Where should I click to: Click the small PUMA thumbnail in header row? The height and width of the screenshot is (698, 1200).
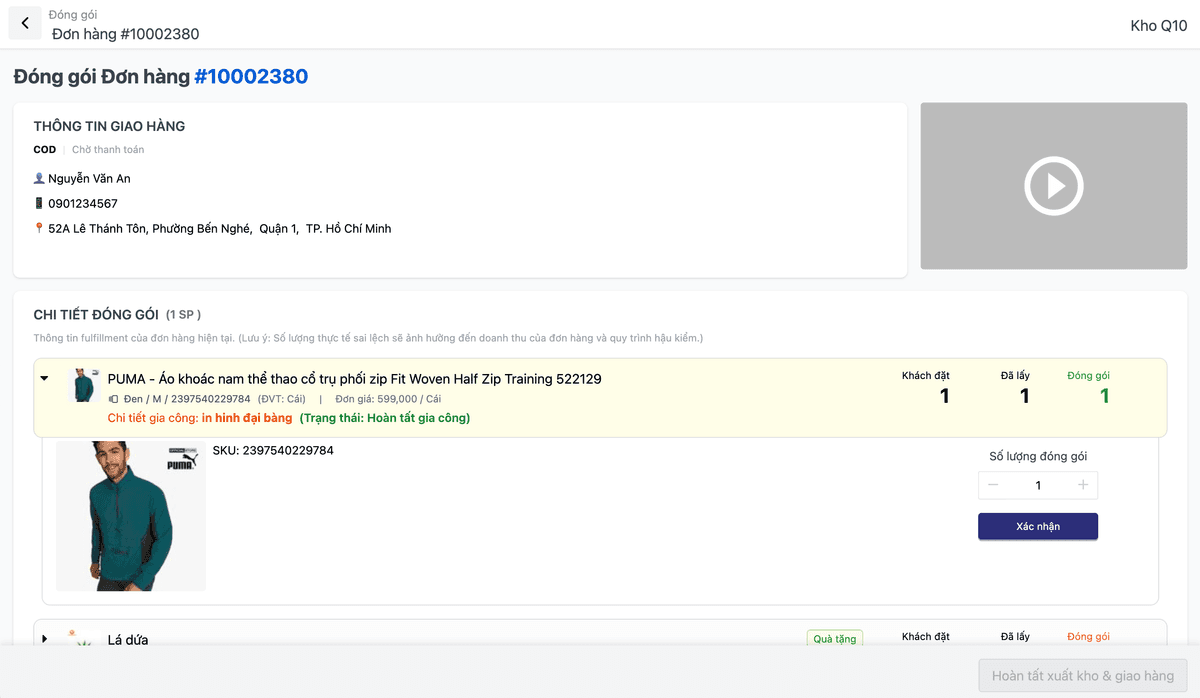83,385
